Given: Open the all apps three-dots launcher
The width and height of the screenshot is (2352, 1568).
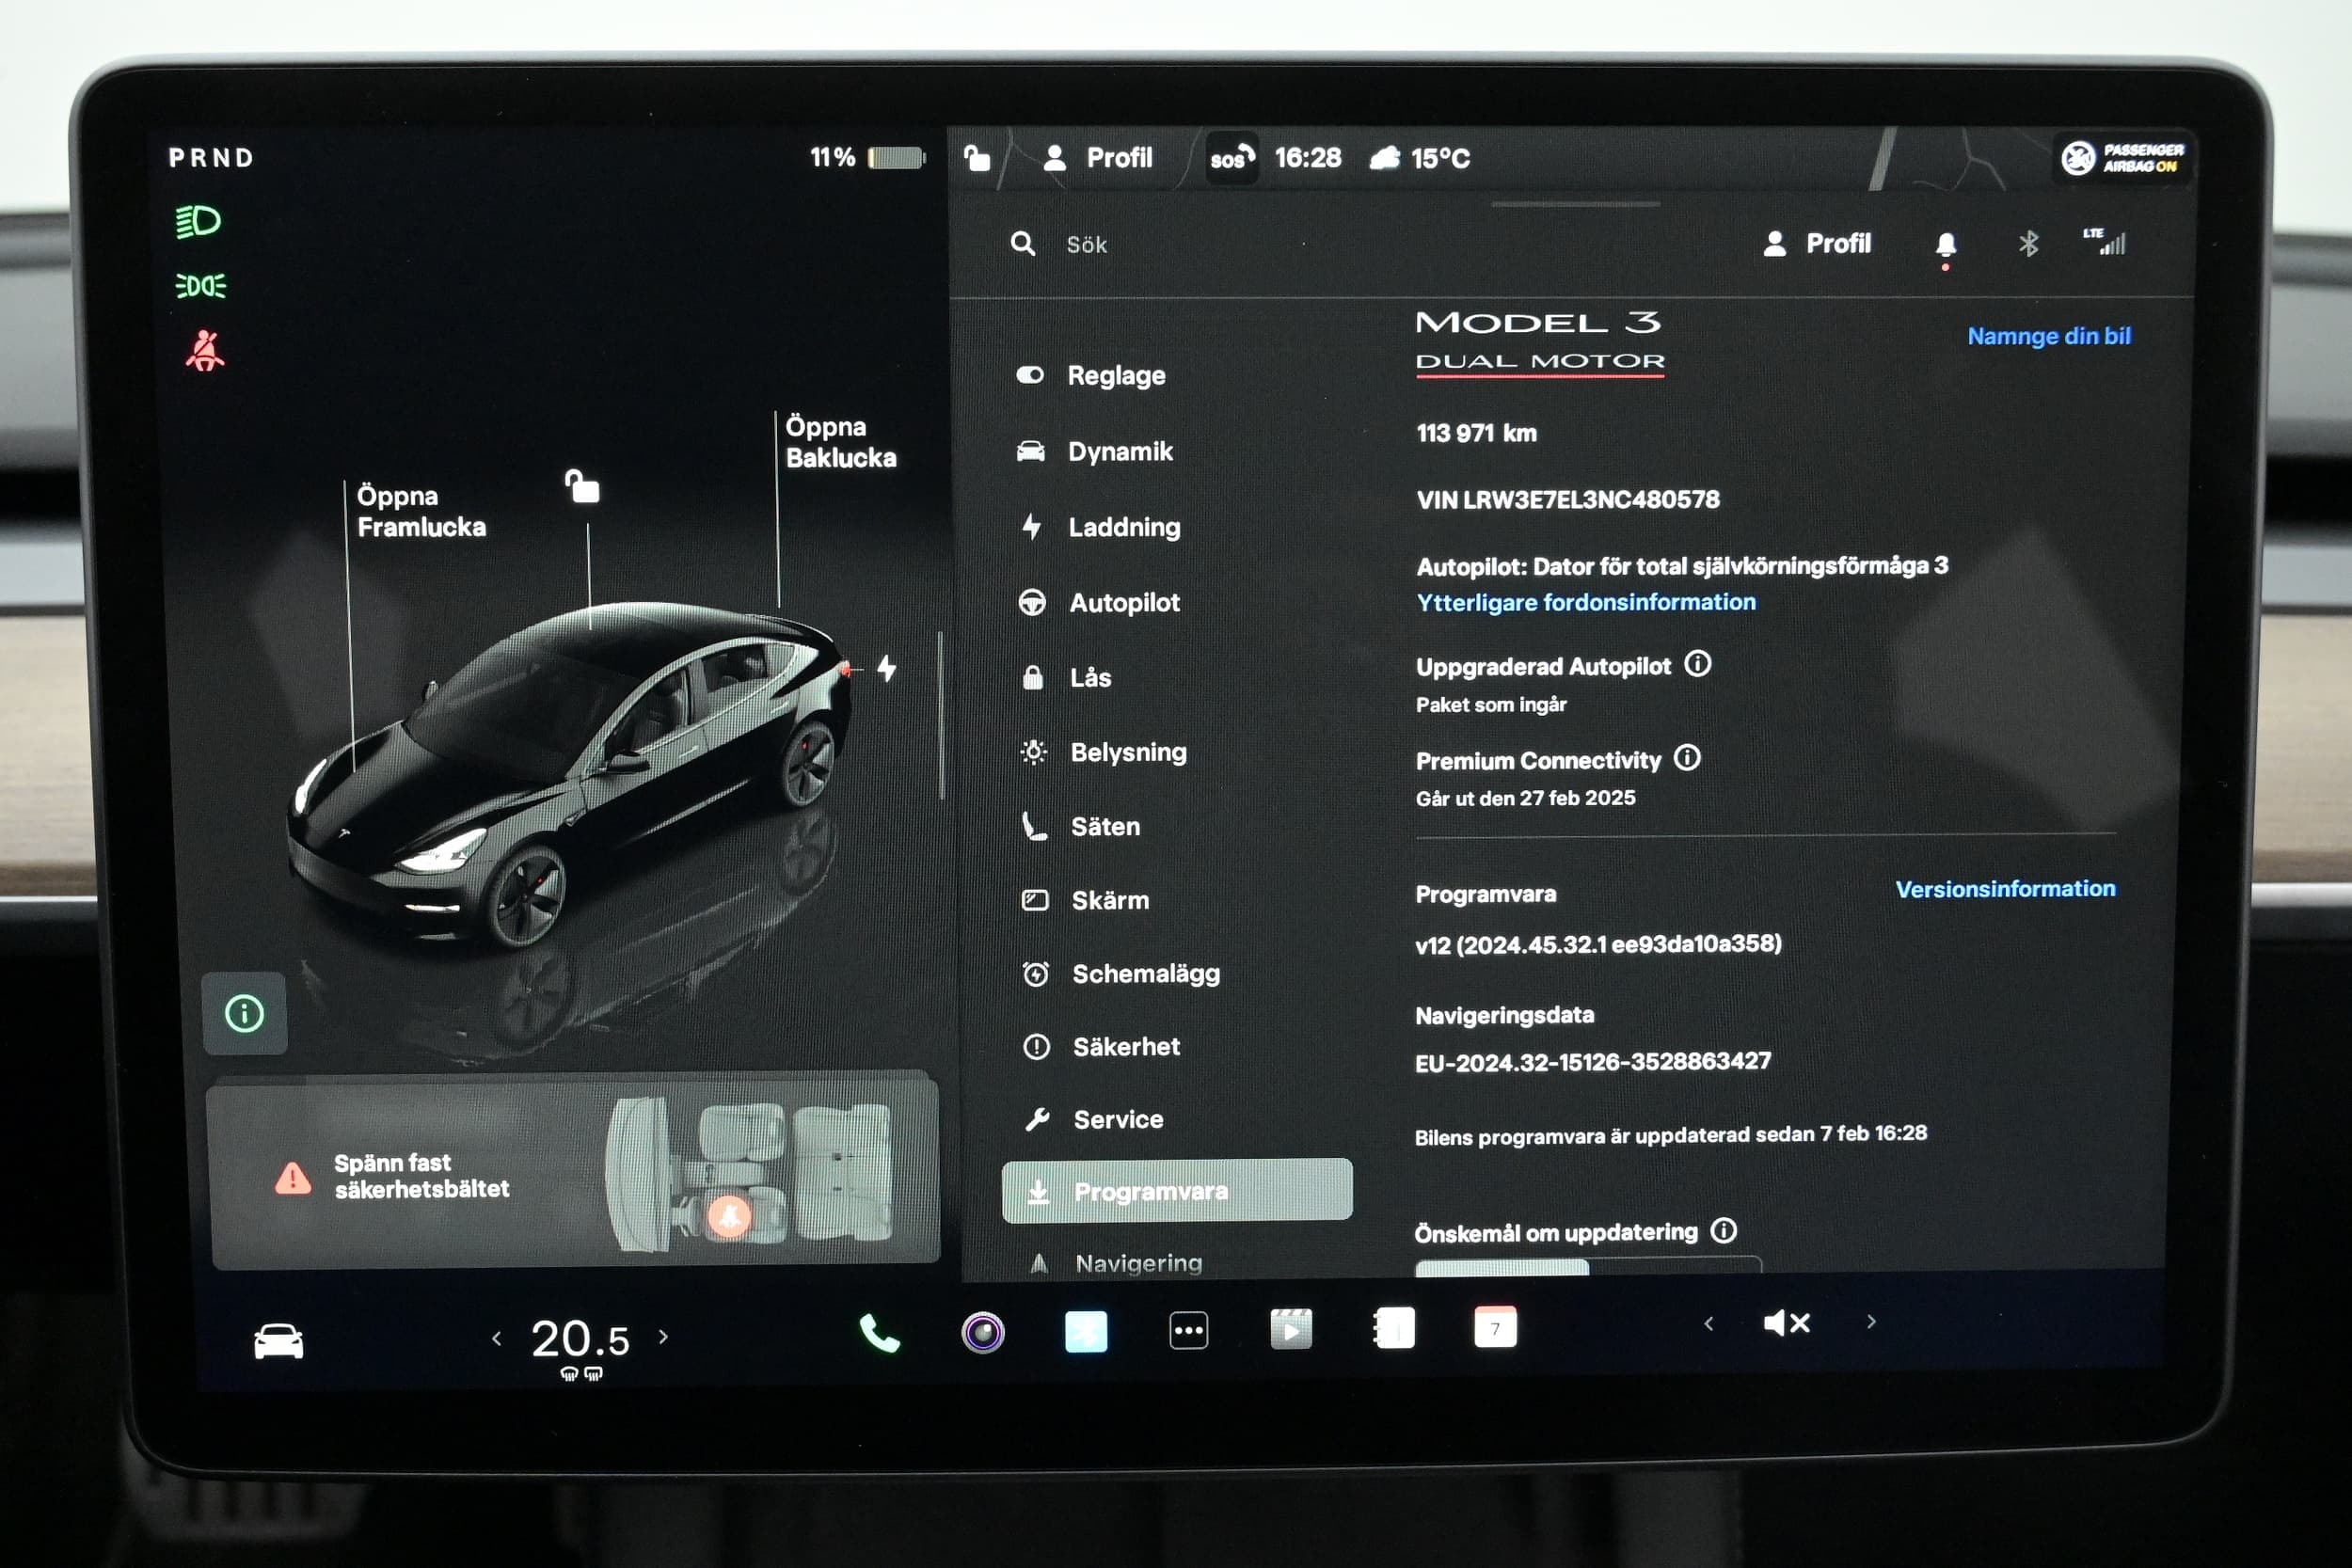Looking at the screenshot, I should 1189,1330.
